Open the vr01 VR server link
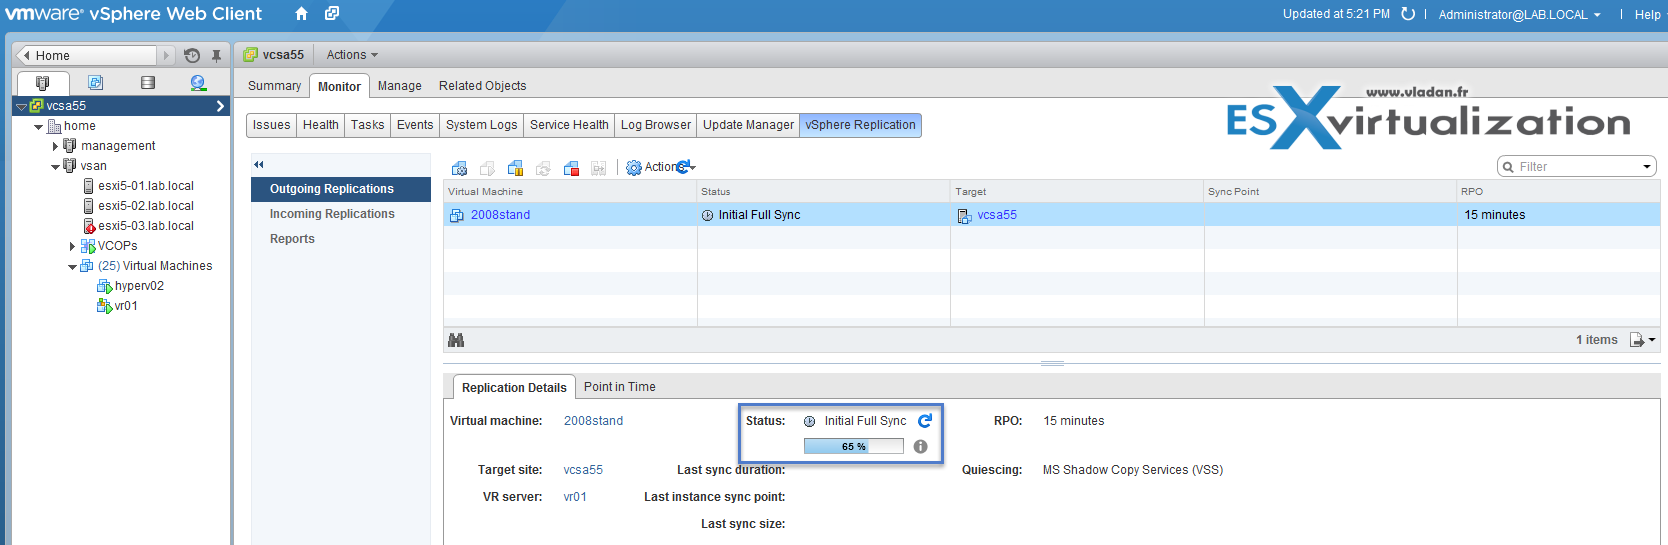The image size is (1668, 545). (x=575, y=497)
